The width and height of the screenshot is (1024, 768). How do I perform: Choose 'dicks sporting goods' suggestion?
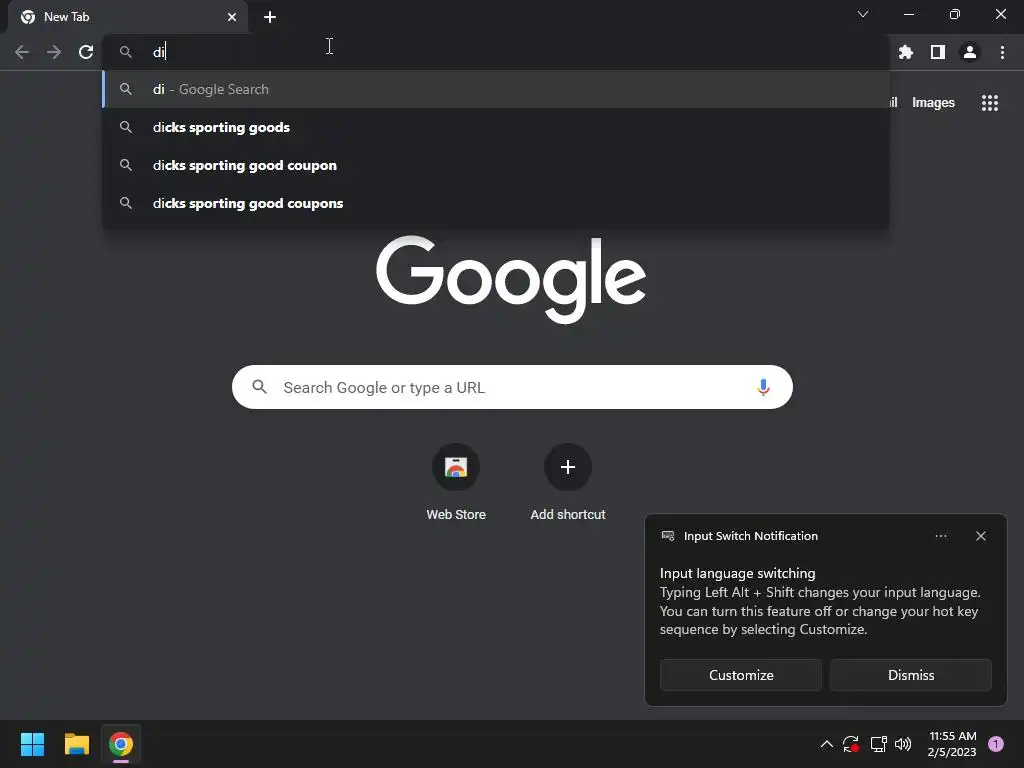496,127
